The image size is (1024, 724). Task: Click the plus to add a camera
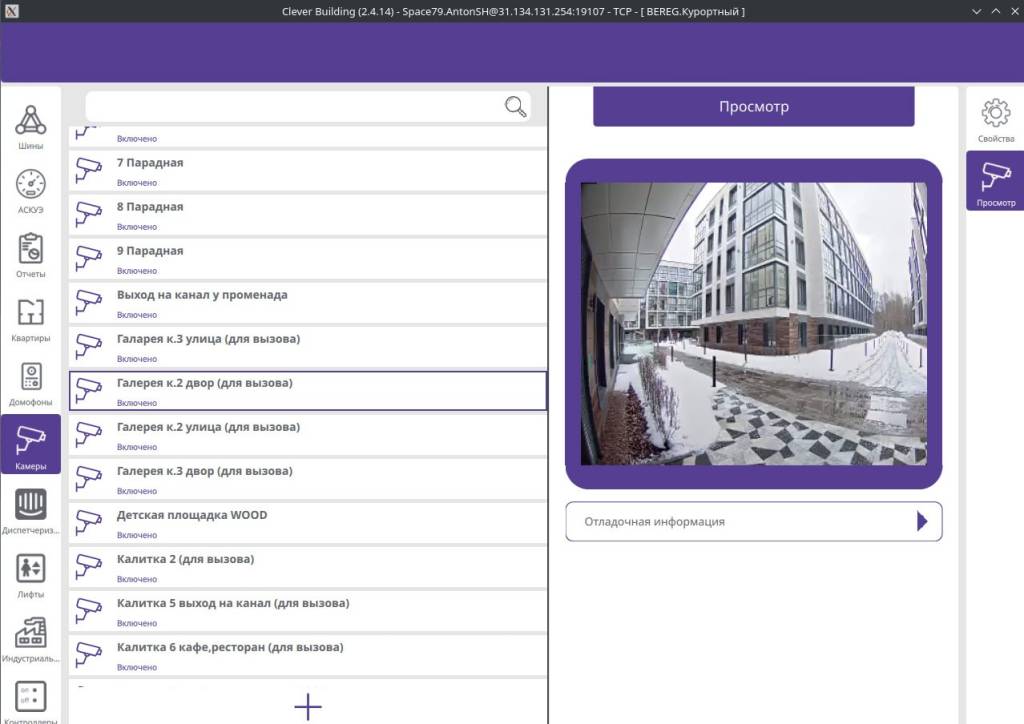click(x=307, y=707)
